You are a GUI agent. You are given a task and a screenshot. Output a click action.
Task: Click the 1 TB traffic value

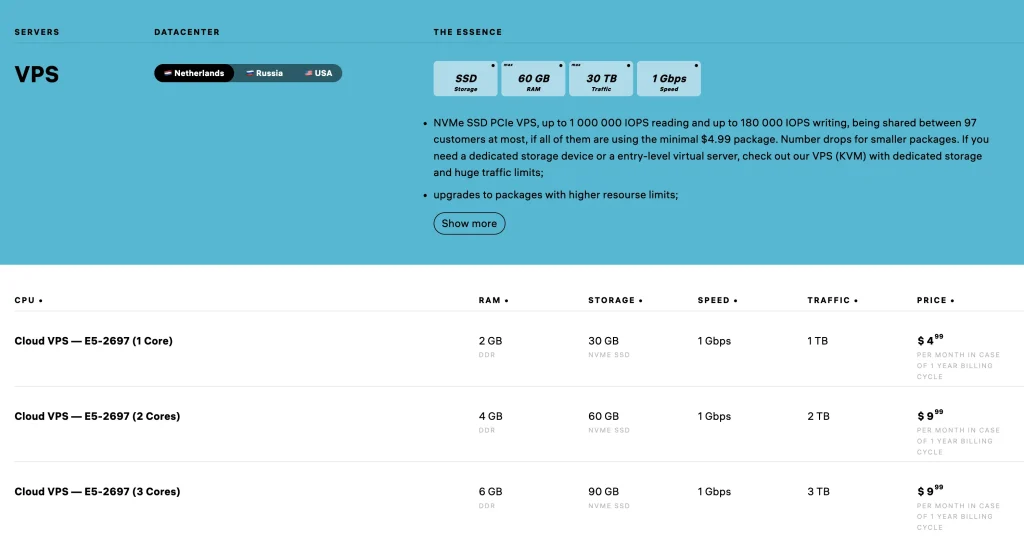point(818,341)
